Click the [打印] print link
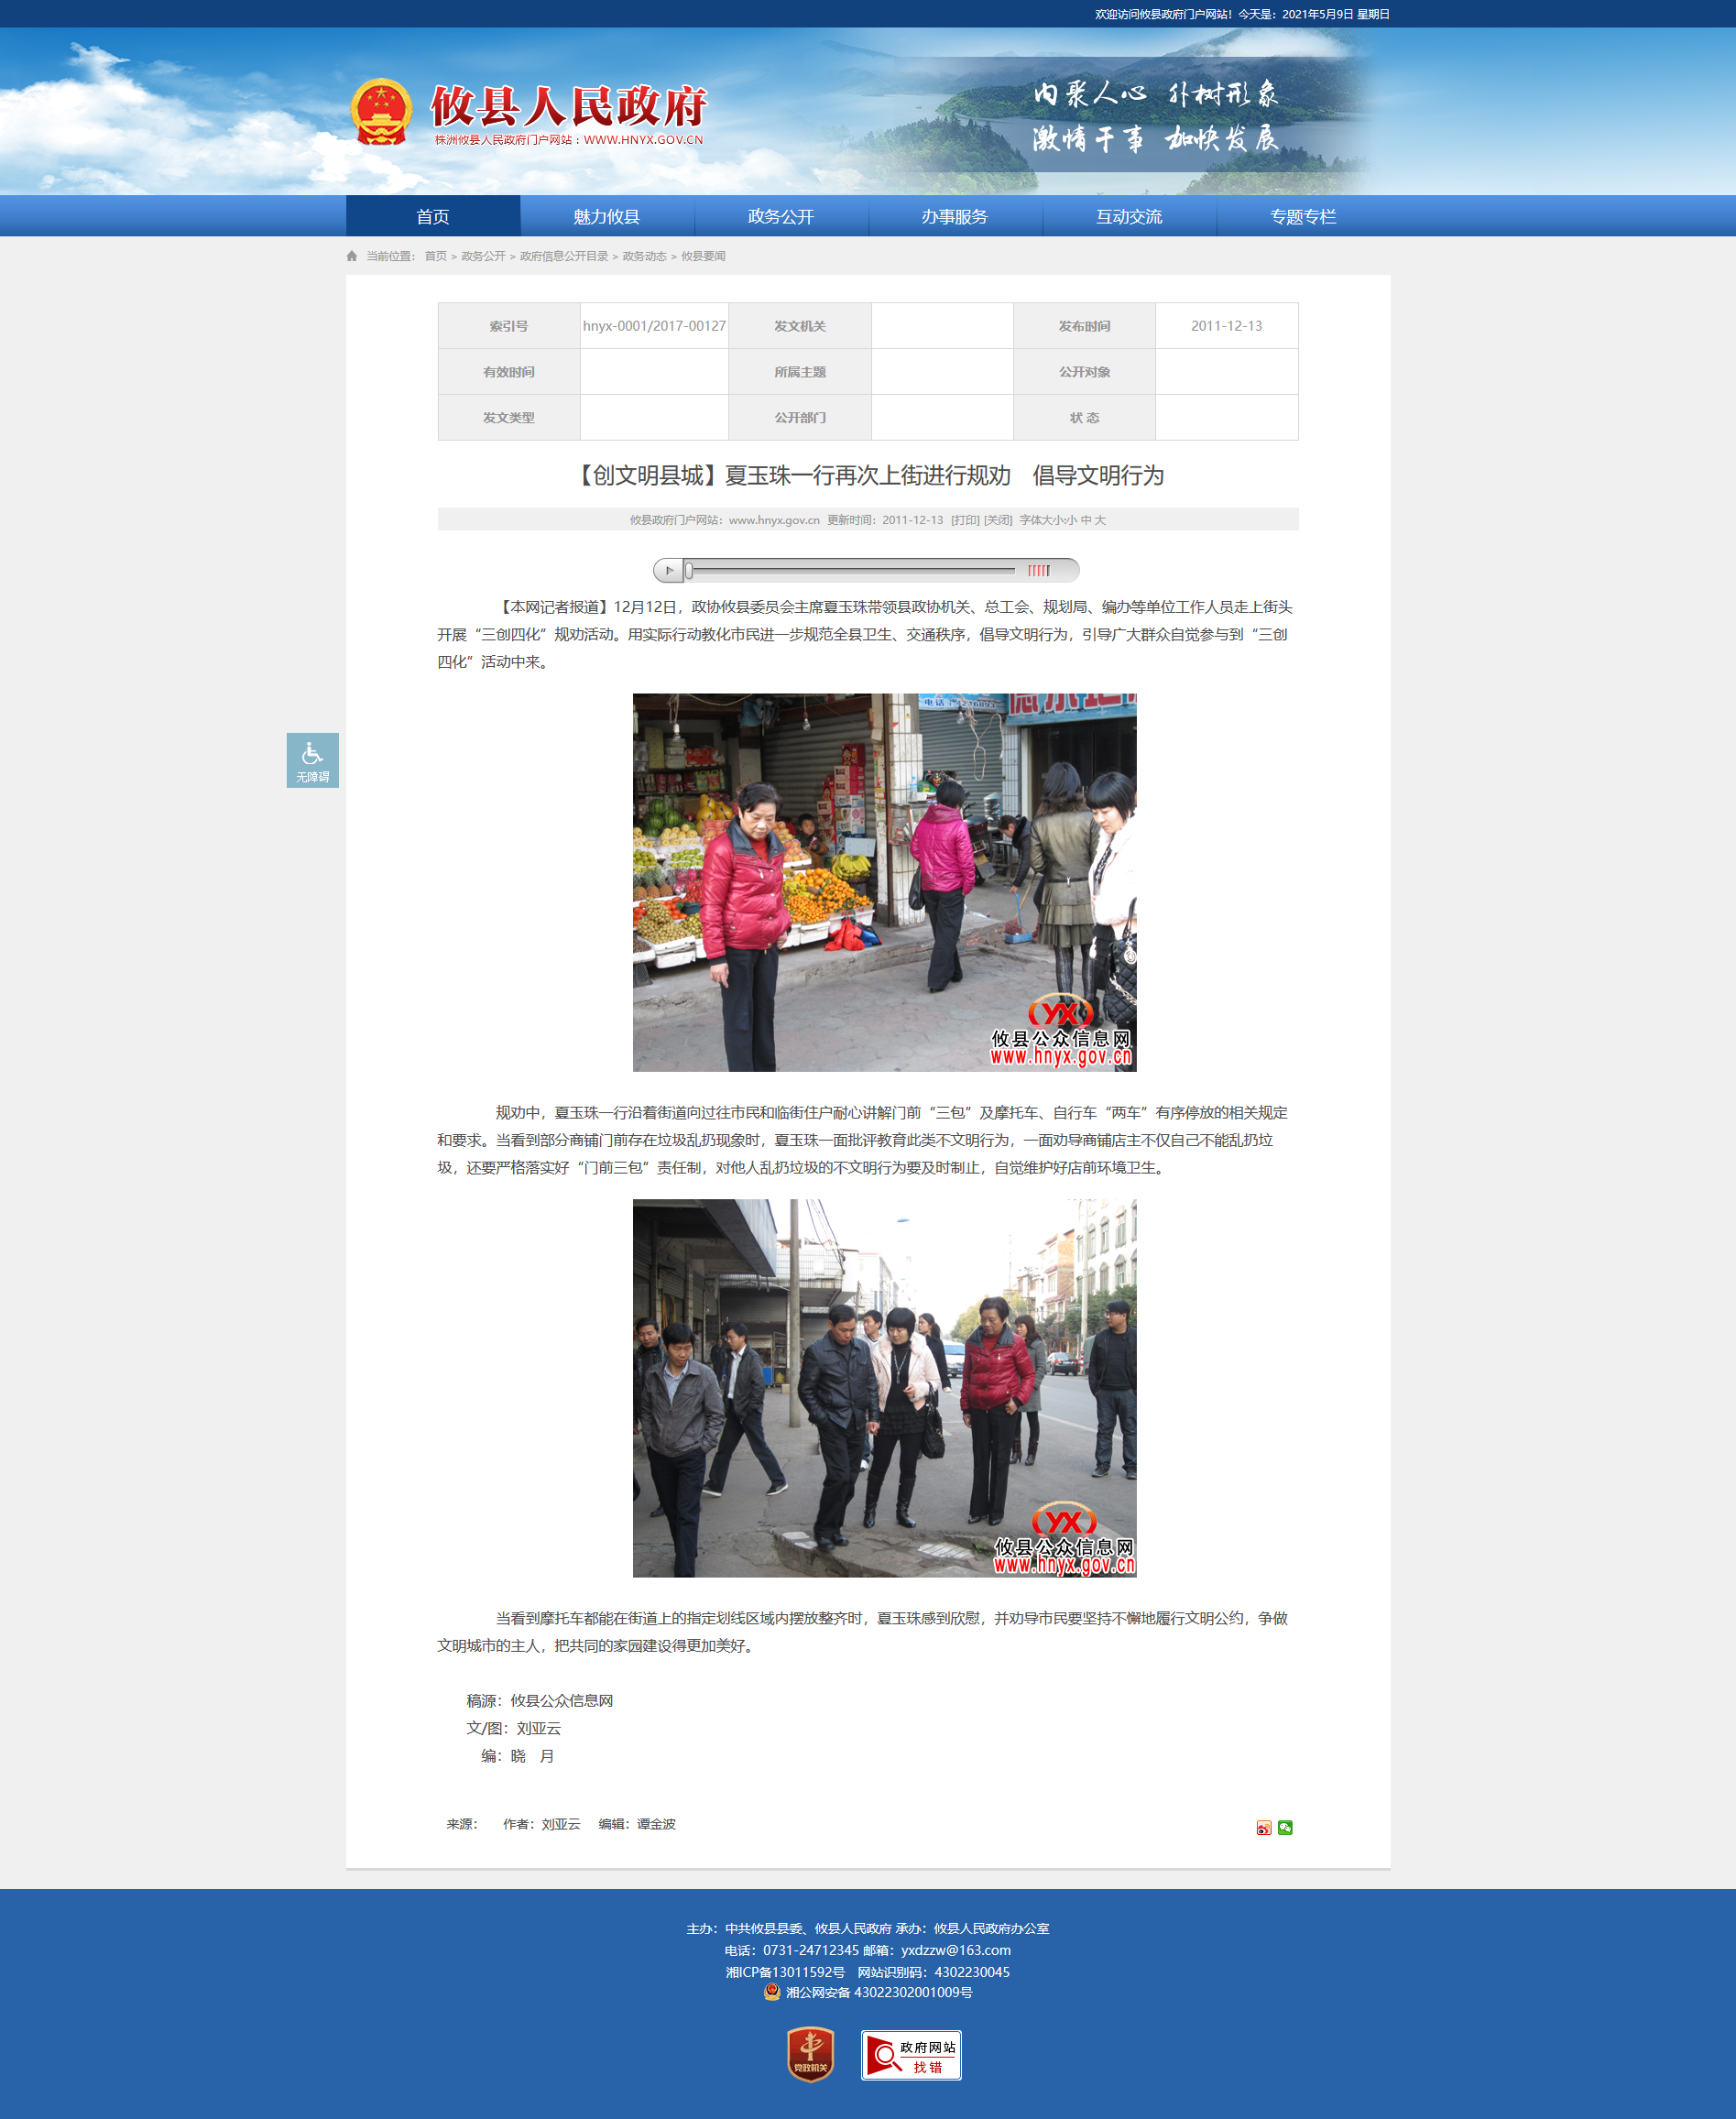The height and width of the screenshot is (2119, 1736). [965, 520]
